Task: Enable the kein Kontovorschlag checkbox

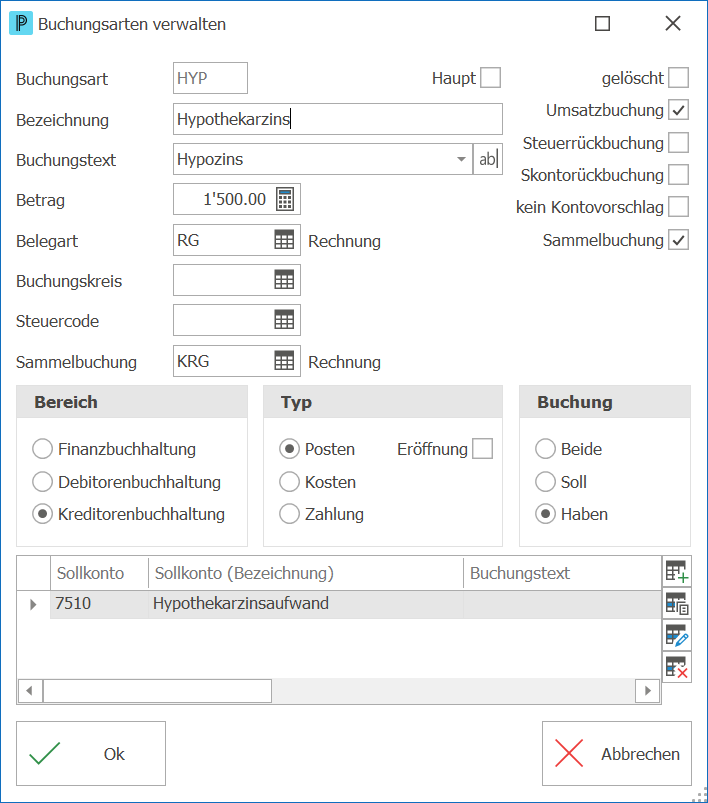Action: click(x=678, y=207)
